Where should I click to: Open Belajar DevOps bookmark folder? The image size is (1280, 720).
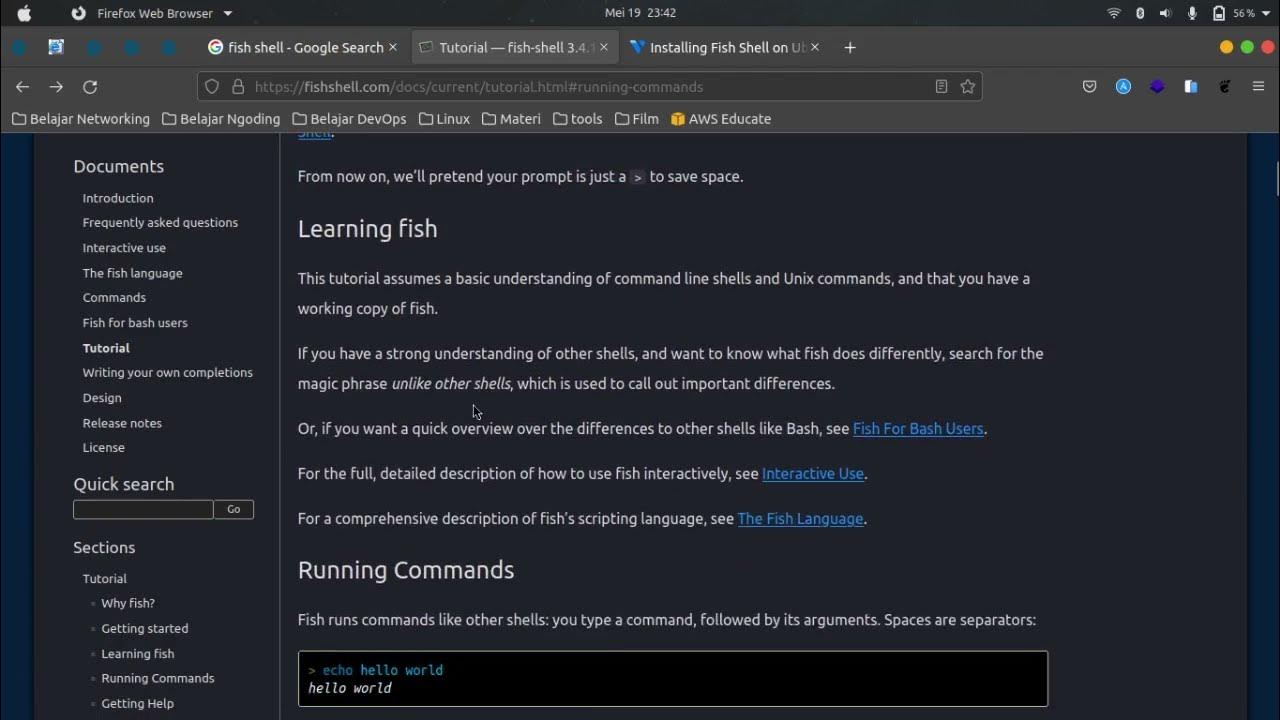[349, 119]
